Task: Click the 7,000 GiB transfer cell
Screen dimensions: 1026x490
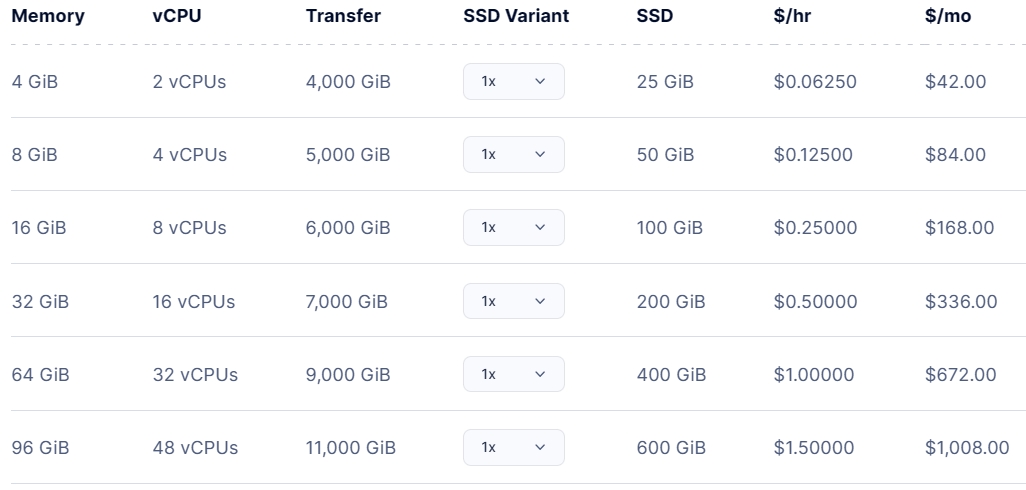Action: pos(347,301)
